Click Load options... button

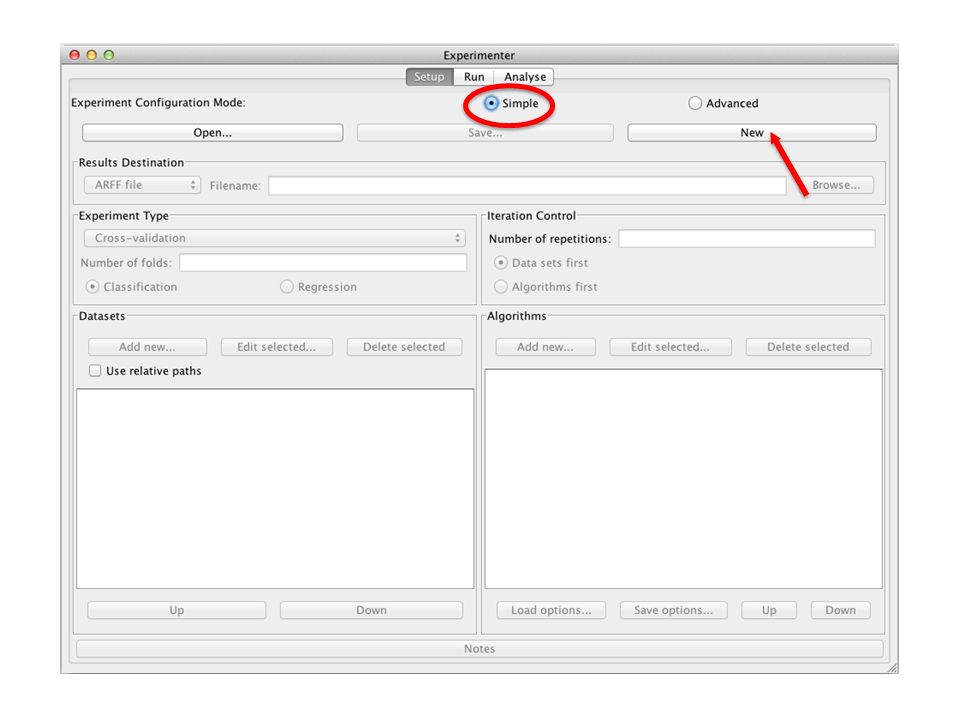(551, 610)
